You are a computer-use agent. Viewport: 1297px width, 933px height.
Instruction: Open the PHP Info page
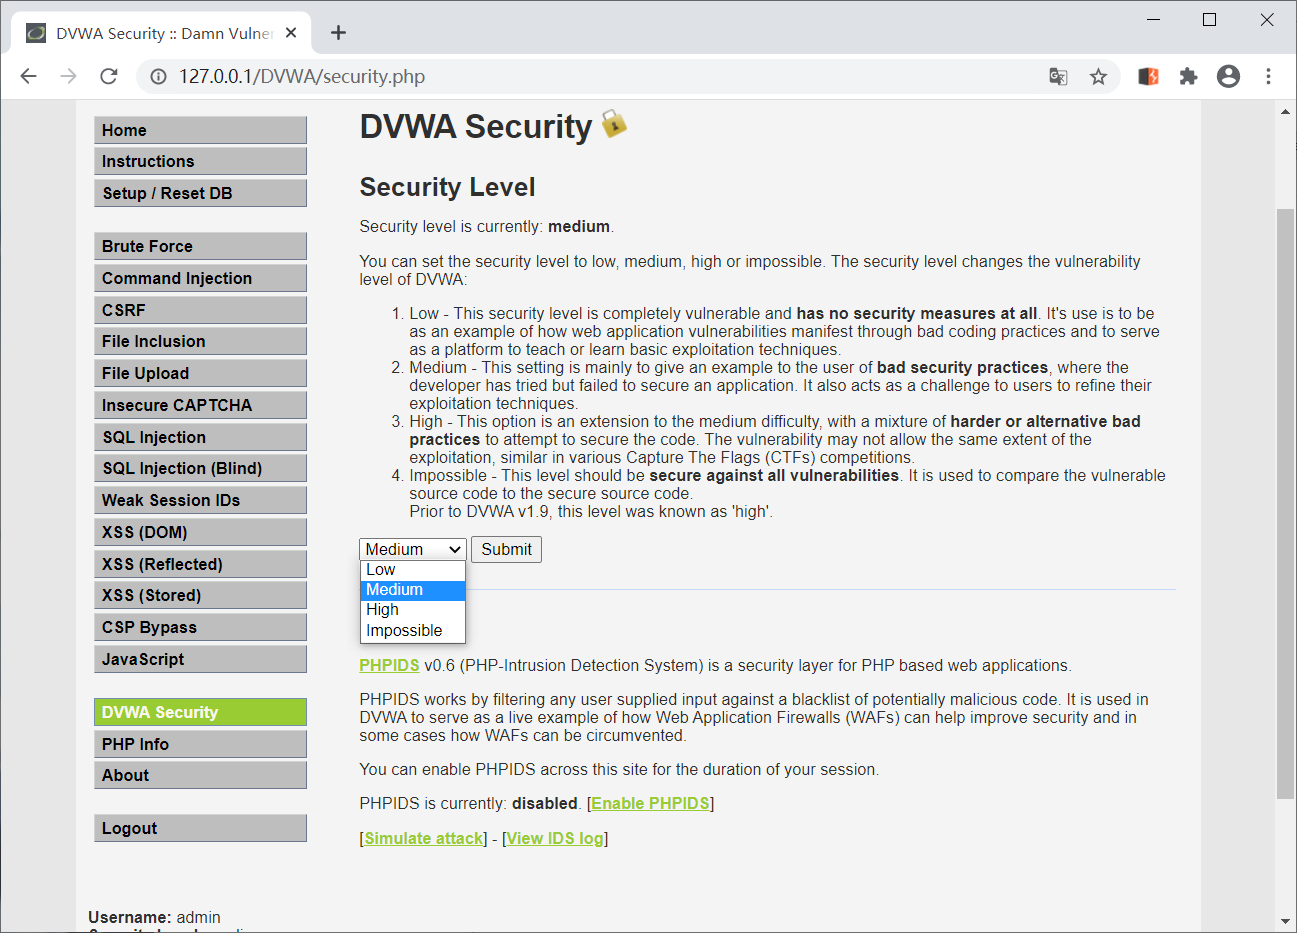click(x=200, y=744)
